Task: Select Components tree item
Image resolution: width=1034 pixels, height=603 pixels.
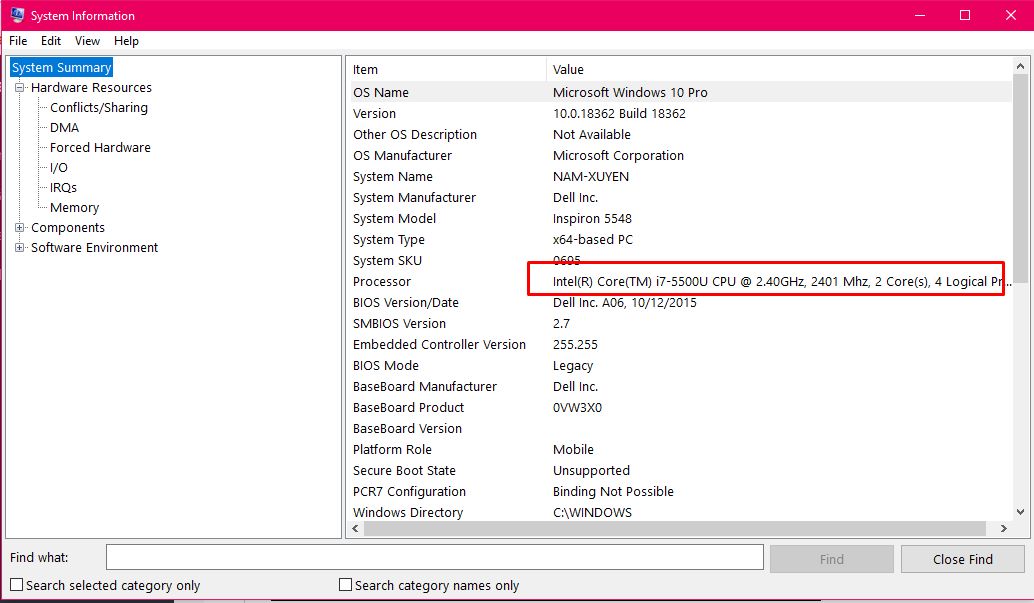Action: pos(68,227)
